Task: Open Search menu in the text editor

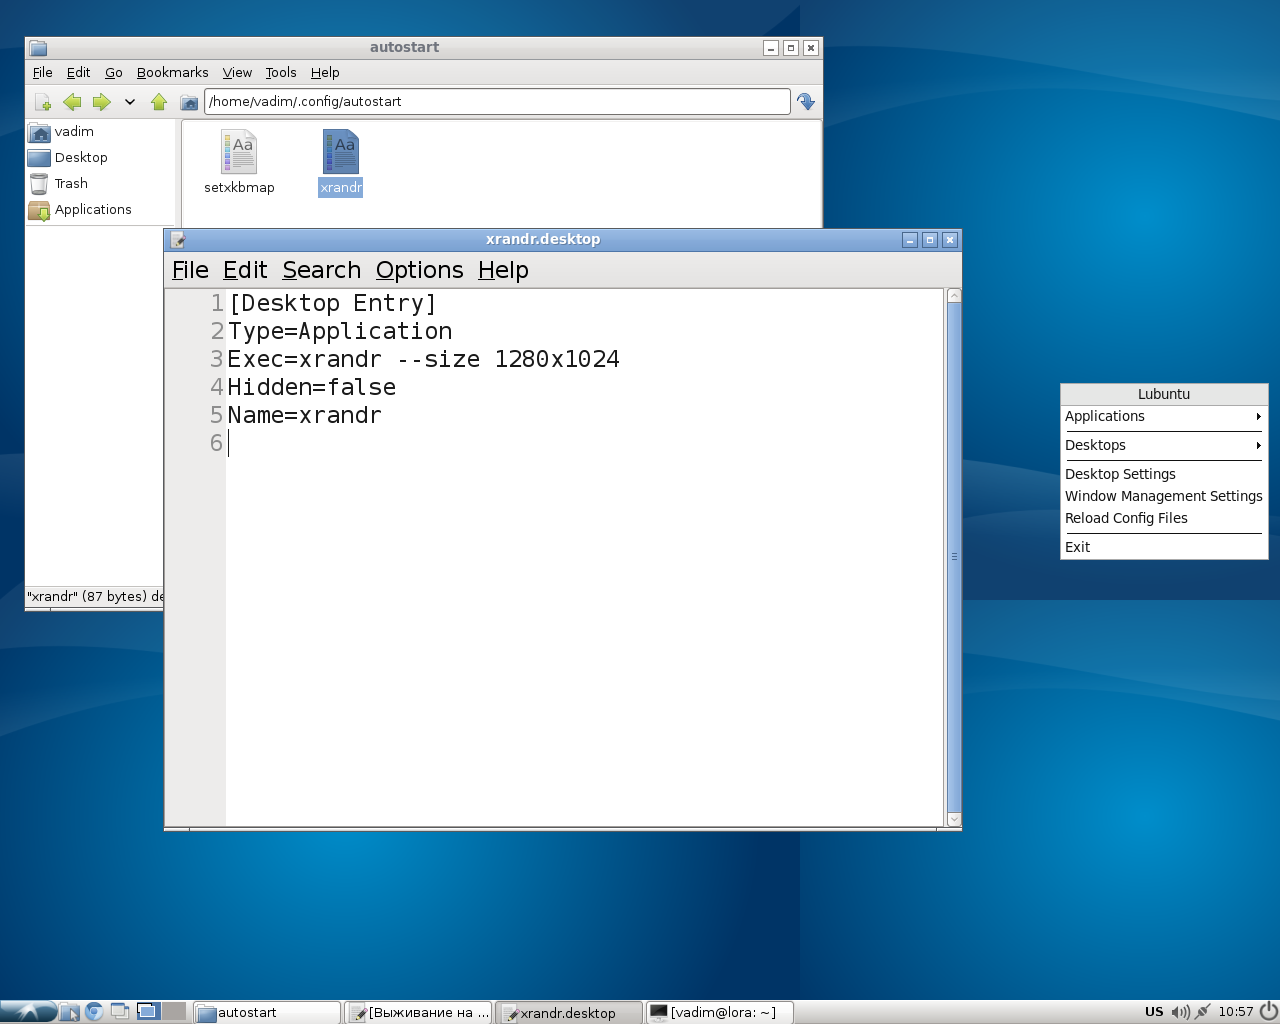Action: [x=321, y=270]
